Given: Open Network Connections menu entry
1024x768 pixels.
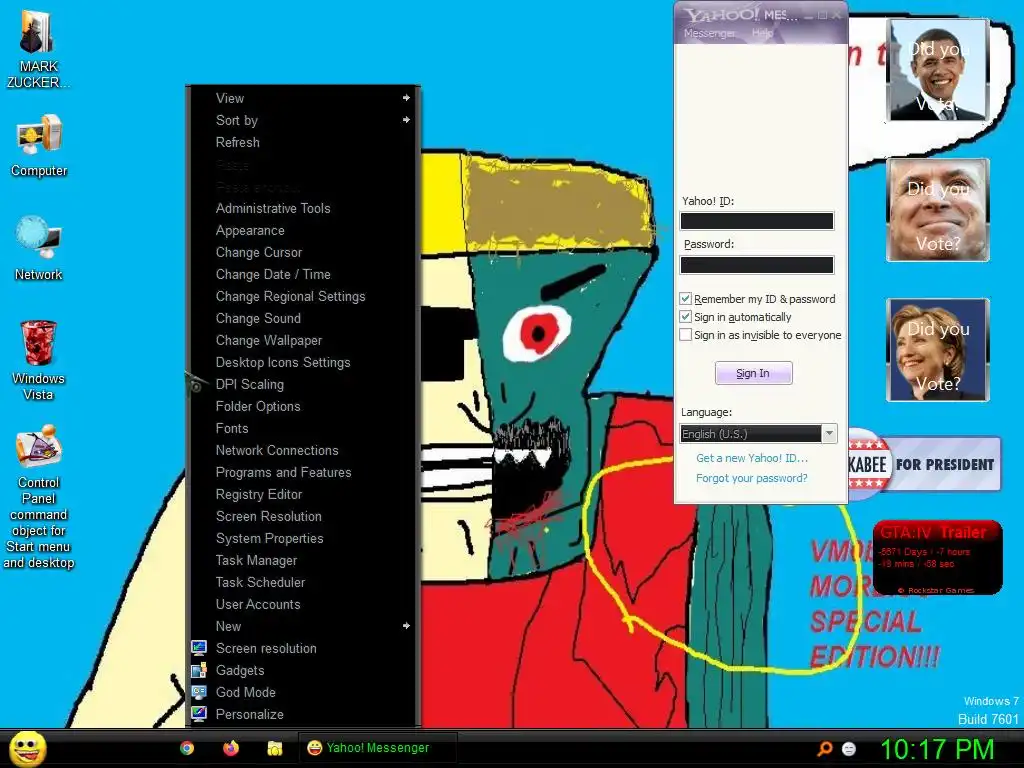Looking at the screenshot, I should (x=304, y=451).
